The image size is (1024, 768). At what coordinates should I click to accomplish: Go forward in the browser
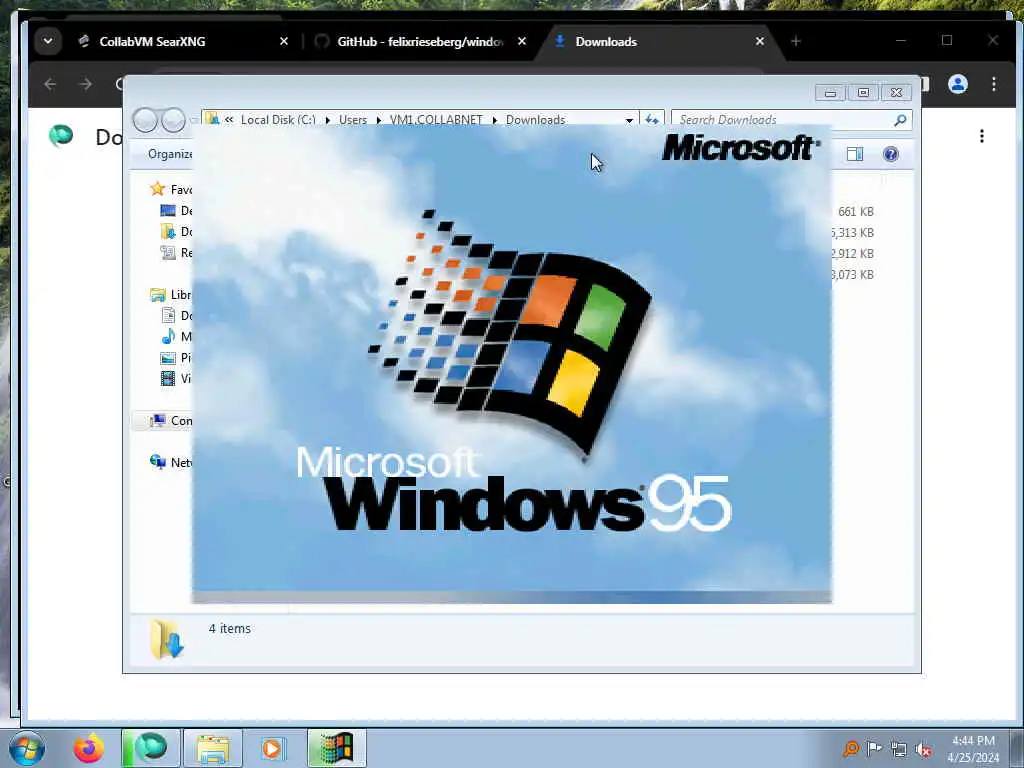(86, 84)
